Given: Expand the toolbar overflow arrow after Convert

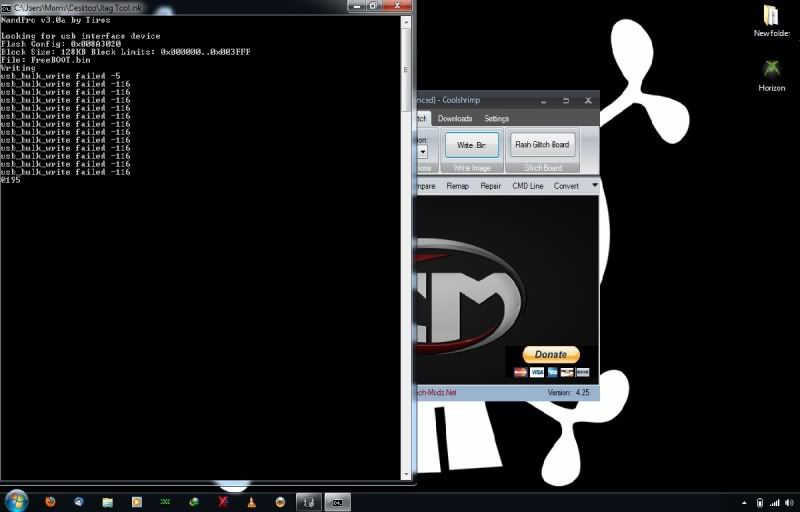Looking at the screenshot, I should [594, 186].
